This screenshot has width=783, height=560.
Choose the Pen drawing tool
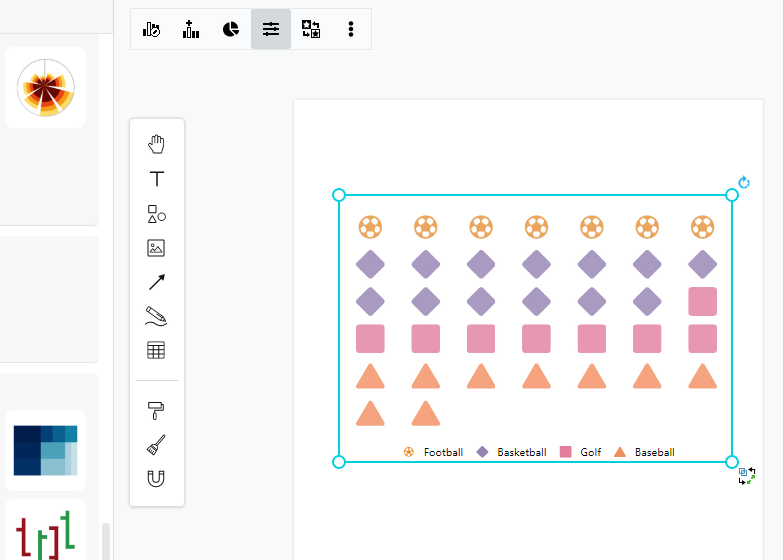point(156,316)
